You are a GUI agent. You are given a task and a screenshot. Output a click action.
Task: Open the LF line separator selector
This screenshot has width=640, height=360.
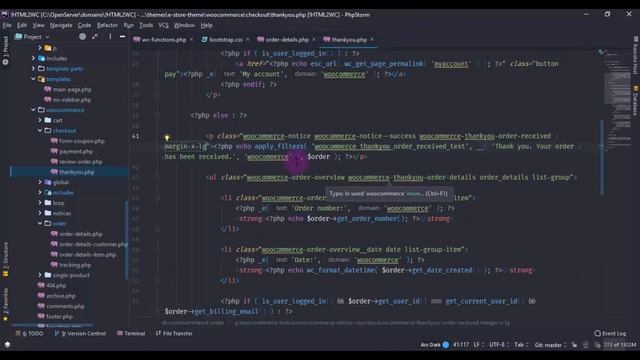(479, 345)
